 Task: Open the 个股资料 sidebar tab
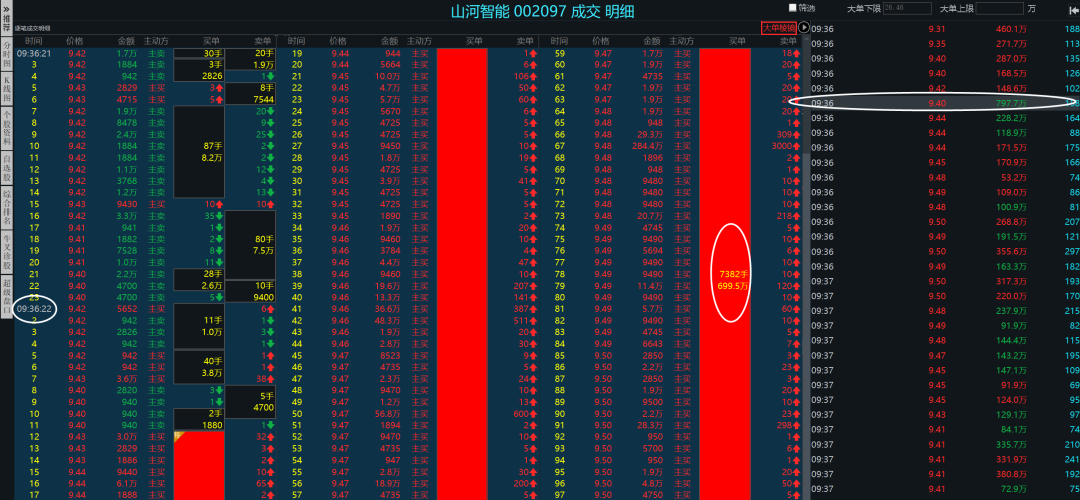(6, 128)
